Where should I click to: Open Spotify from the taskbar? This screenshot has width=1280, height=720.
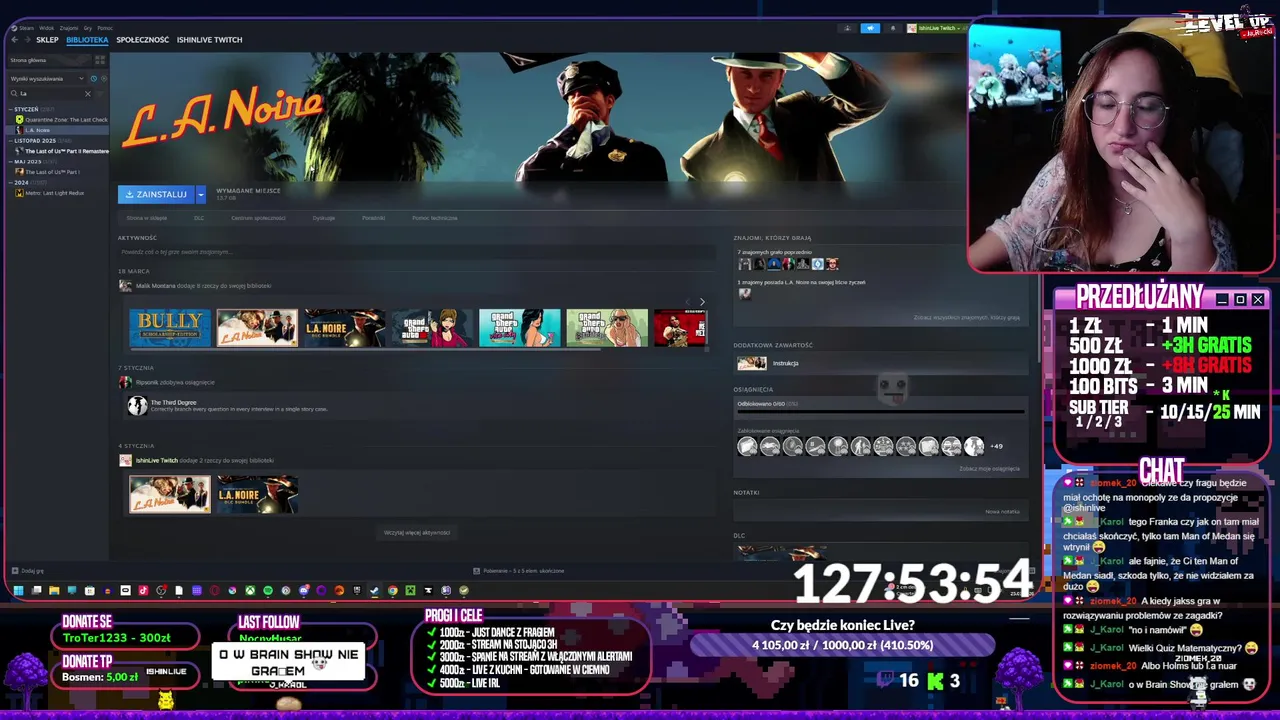[x=268, y=590]
